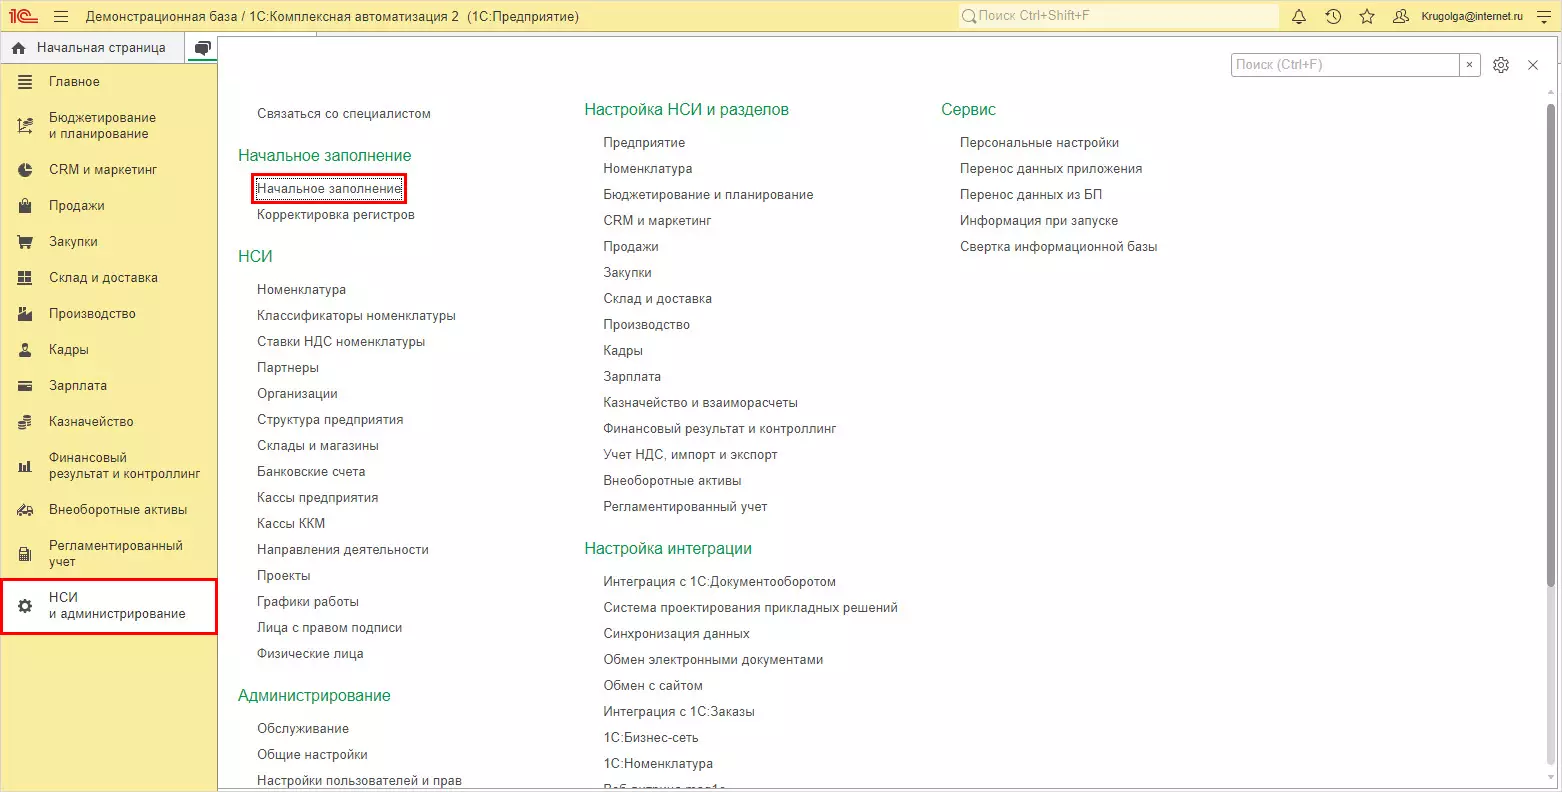The image size is (1562, 792).
Task: Open the Главное section in the sidebar
Action: [x=109, y=82]
